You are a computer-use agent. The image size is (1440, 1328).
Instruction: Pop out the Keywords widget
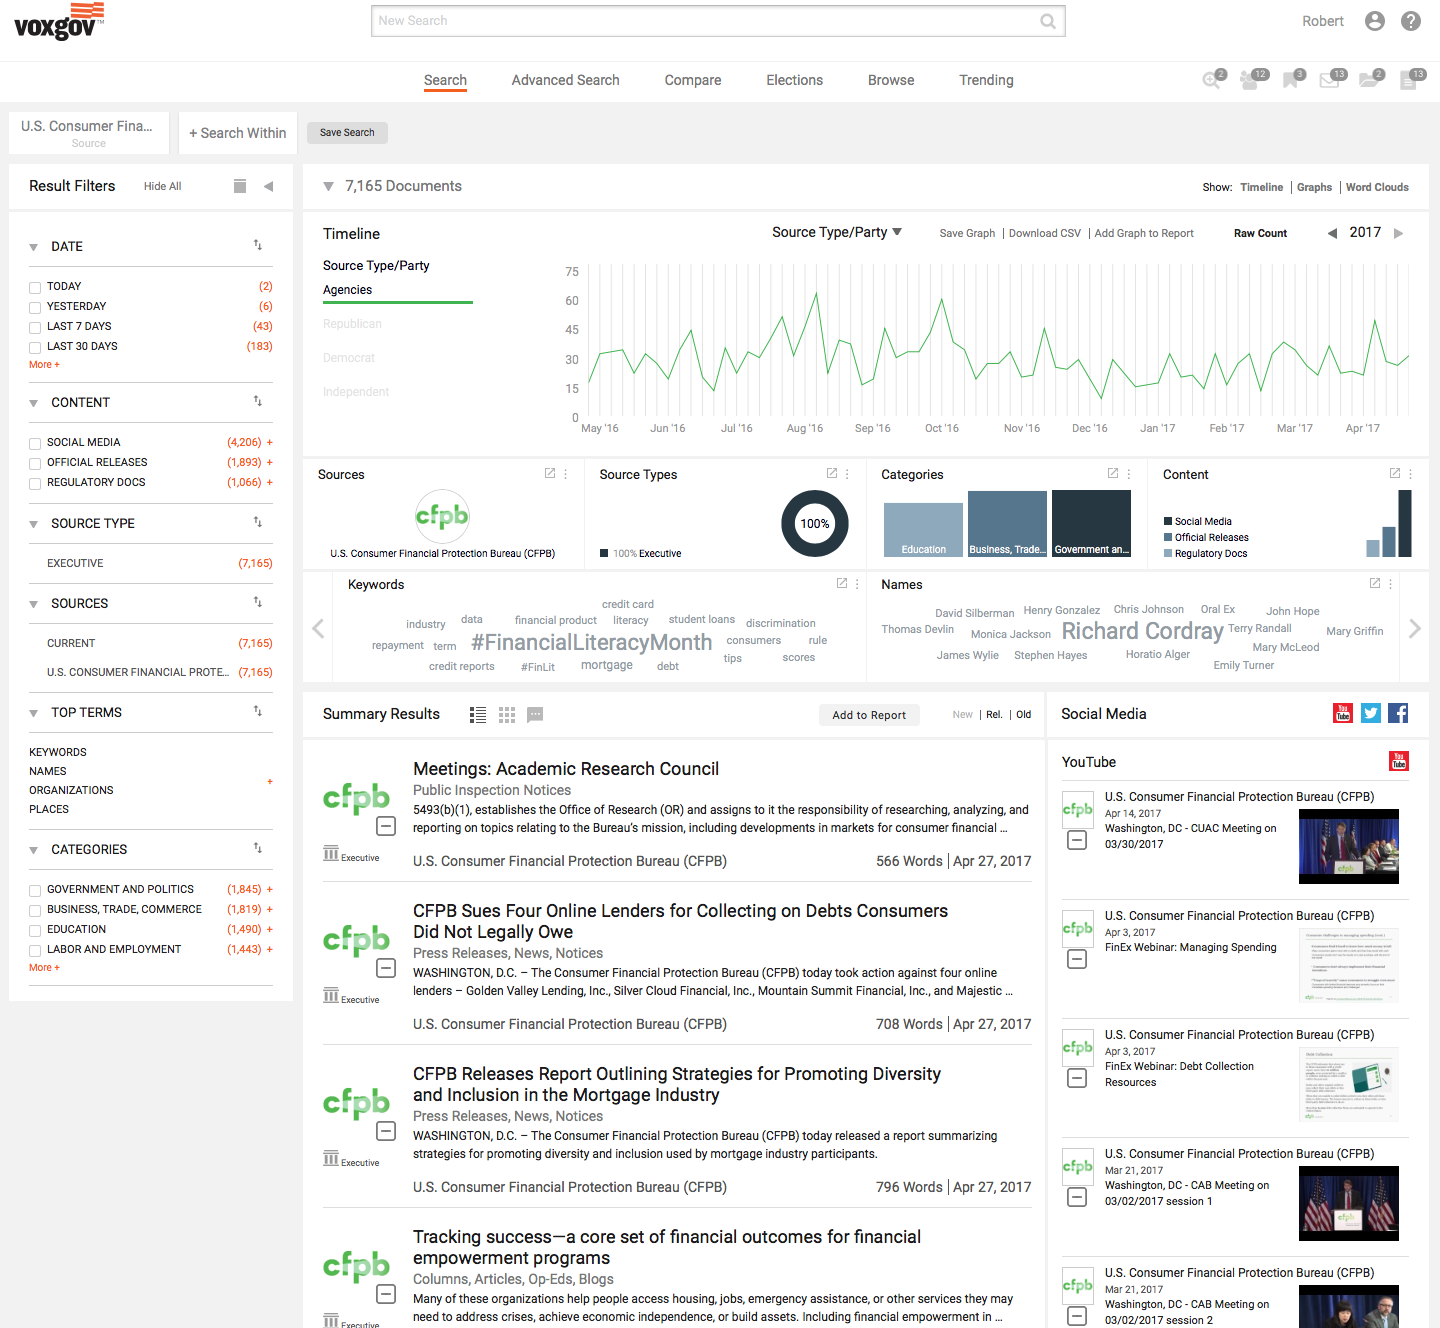click(x=842, y=584)
